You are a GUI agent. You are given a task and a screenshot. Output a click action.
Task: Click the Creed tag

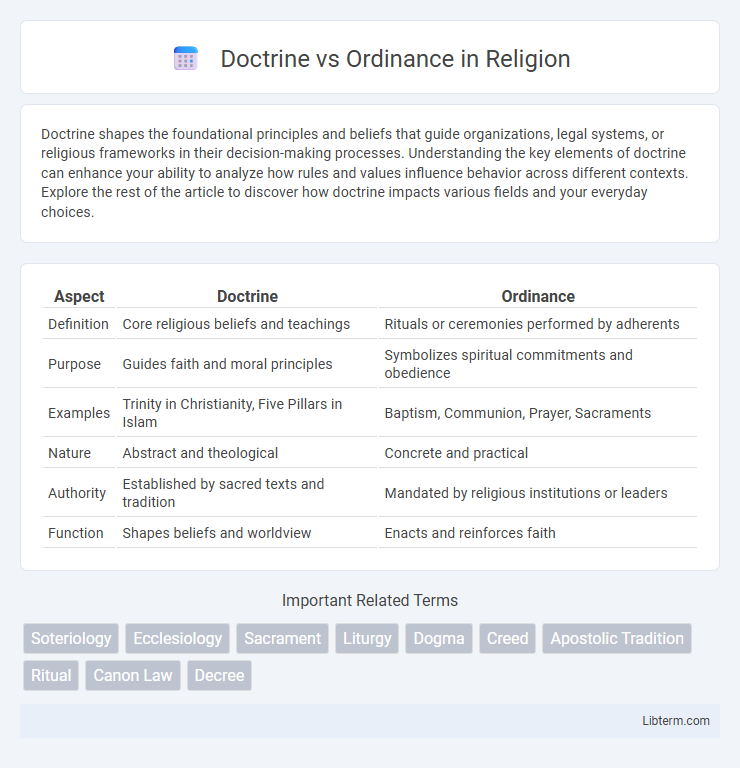[x=507, y=638]
